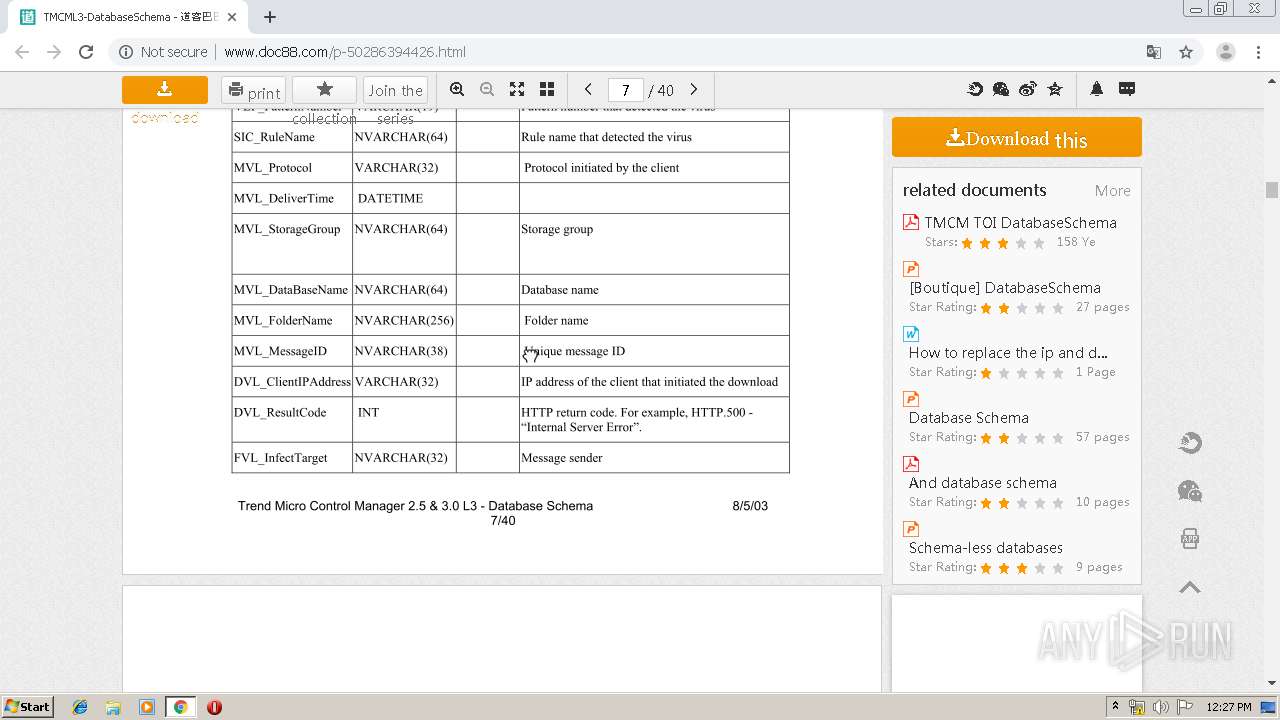The width and height of the screenshot is (1280, 720).
Task: Open the Windows Start menu
Action: tap(28, 706)
